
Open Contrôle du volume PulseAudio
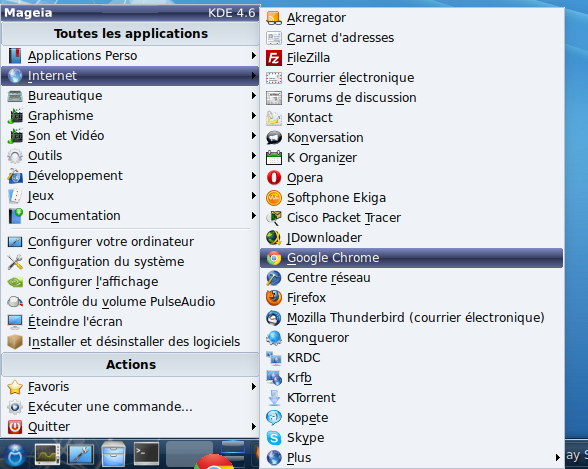(x=130, y=302)
